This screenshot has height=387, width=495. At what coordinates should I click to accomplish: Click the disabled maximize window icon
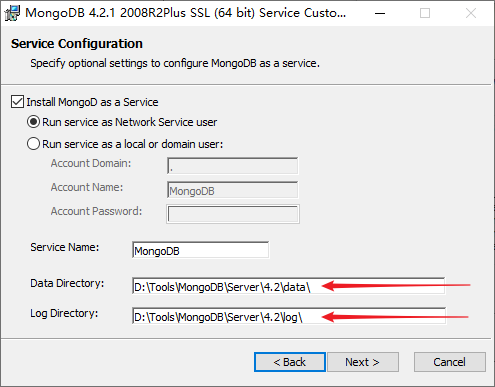click(425, 13)
